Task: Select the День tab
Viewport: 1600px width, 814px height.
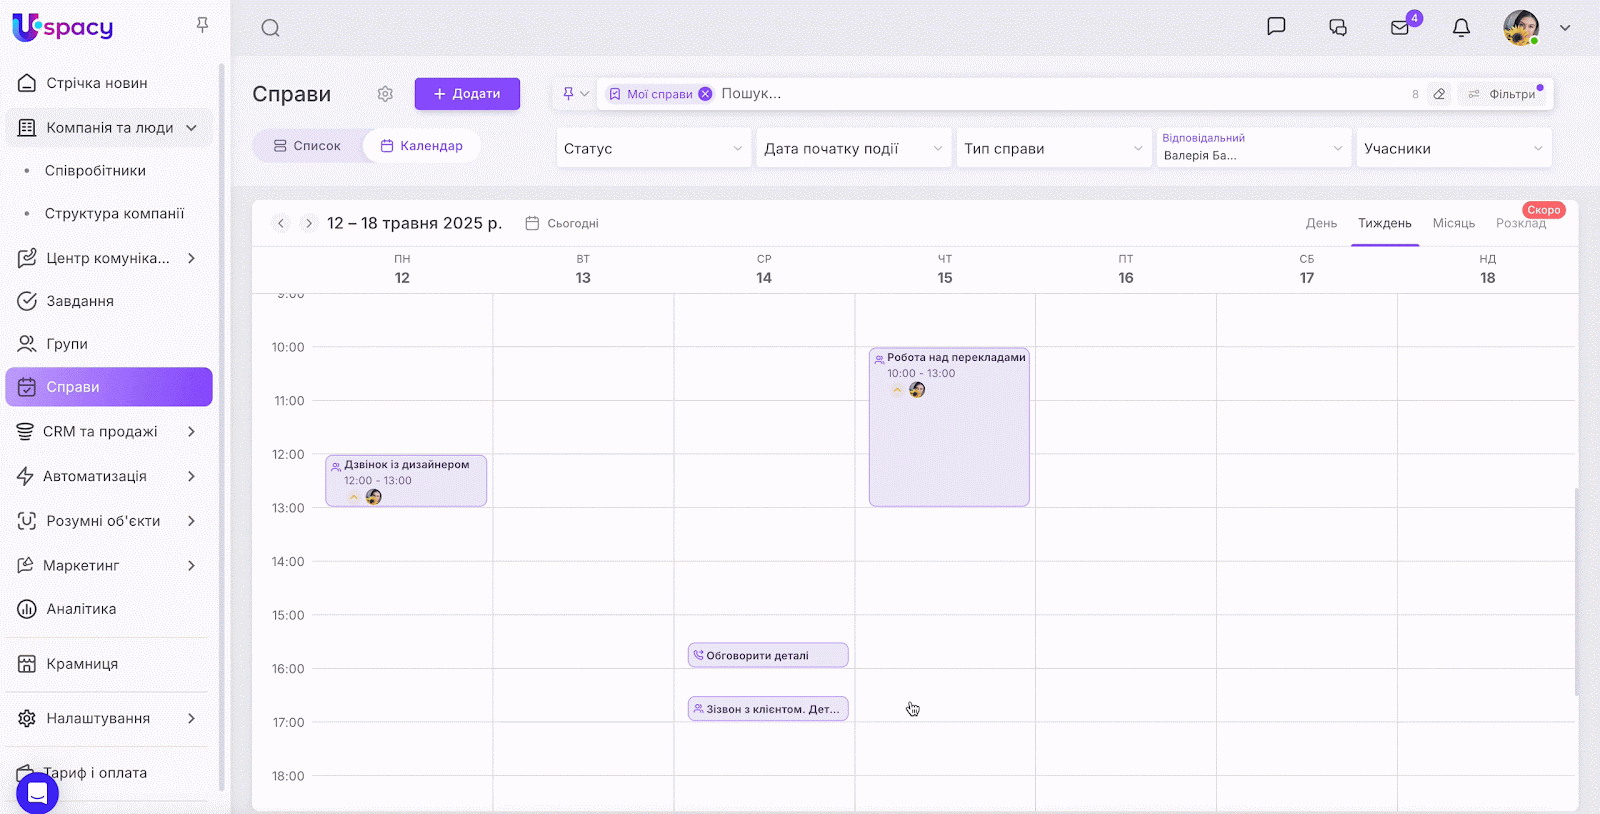Action: [1321, 223]
